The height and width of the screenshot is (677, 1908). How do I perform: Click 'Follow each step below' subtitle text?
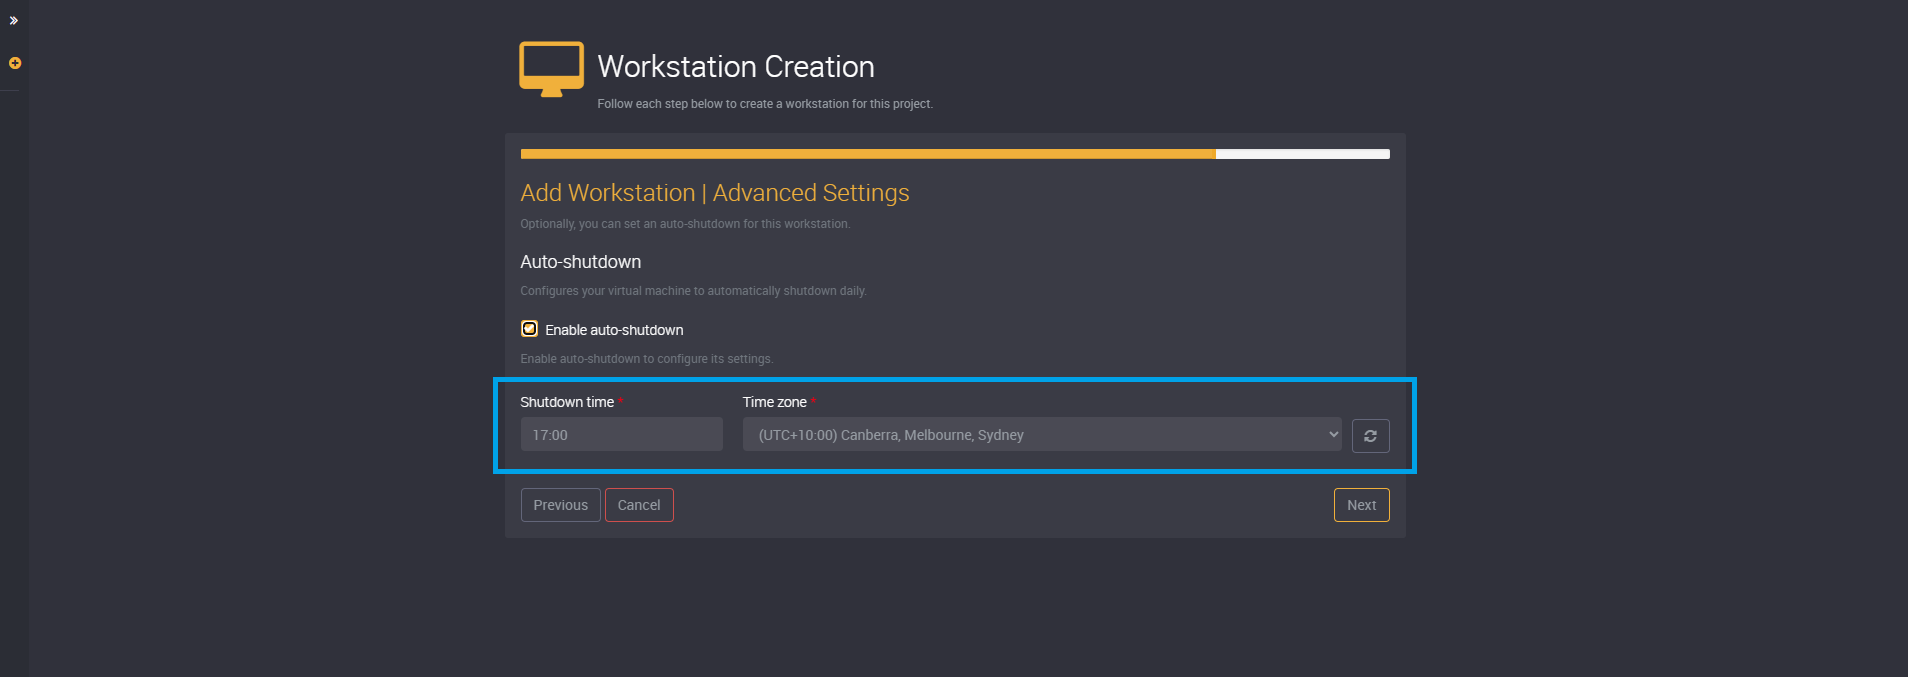pyautogui.click(x=765, y=104)
